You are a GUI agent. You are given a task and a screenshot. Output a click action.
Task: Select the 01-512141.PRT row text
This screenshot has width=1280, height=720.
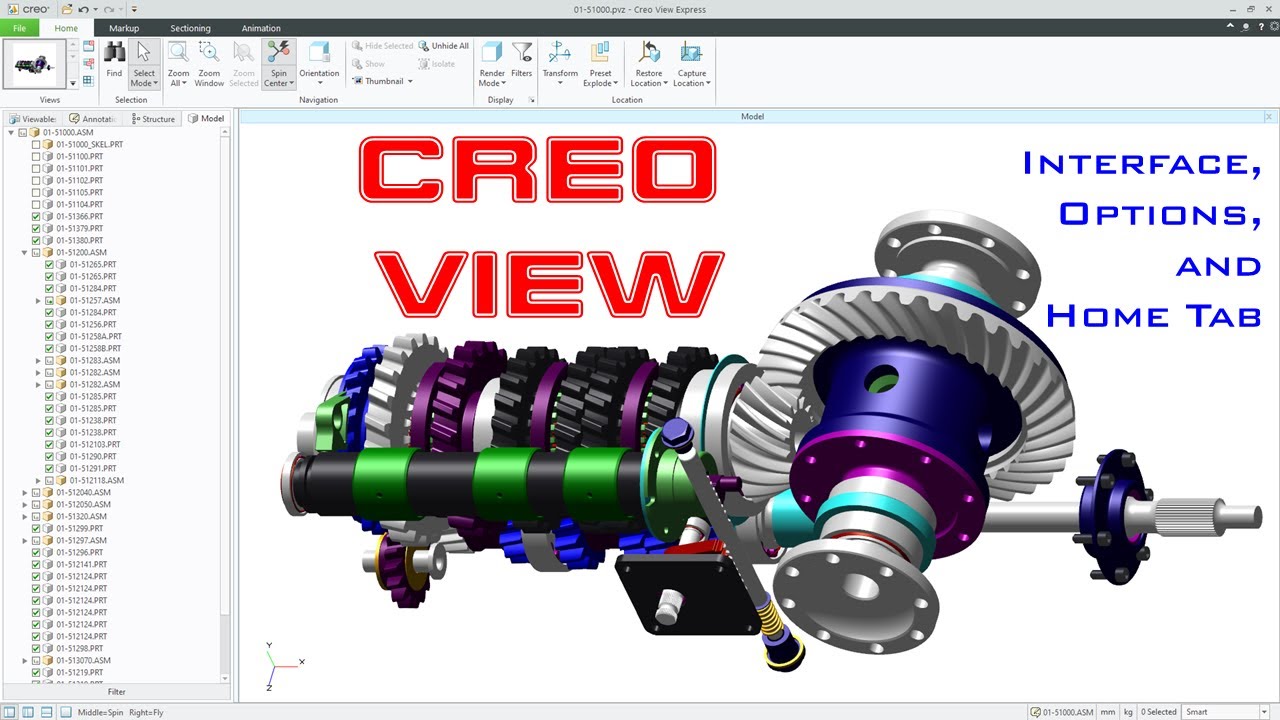(81, 564)
